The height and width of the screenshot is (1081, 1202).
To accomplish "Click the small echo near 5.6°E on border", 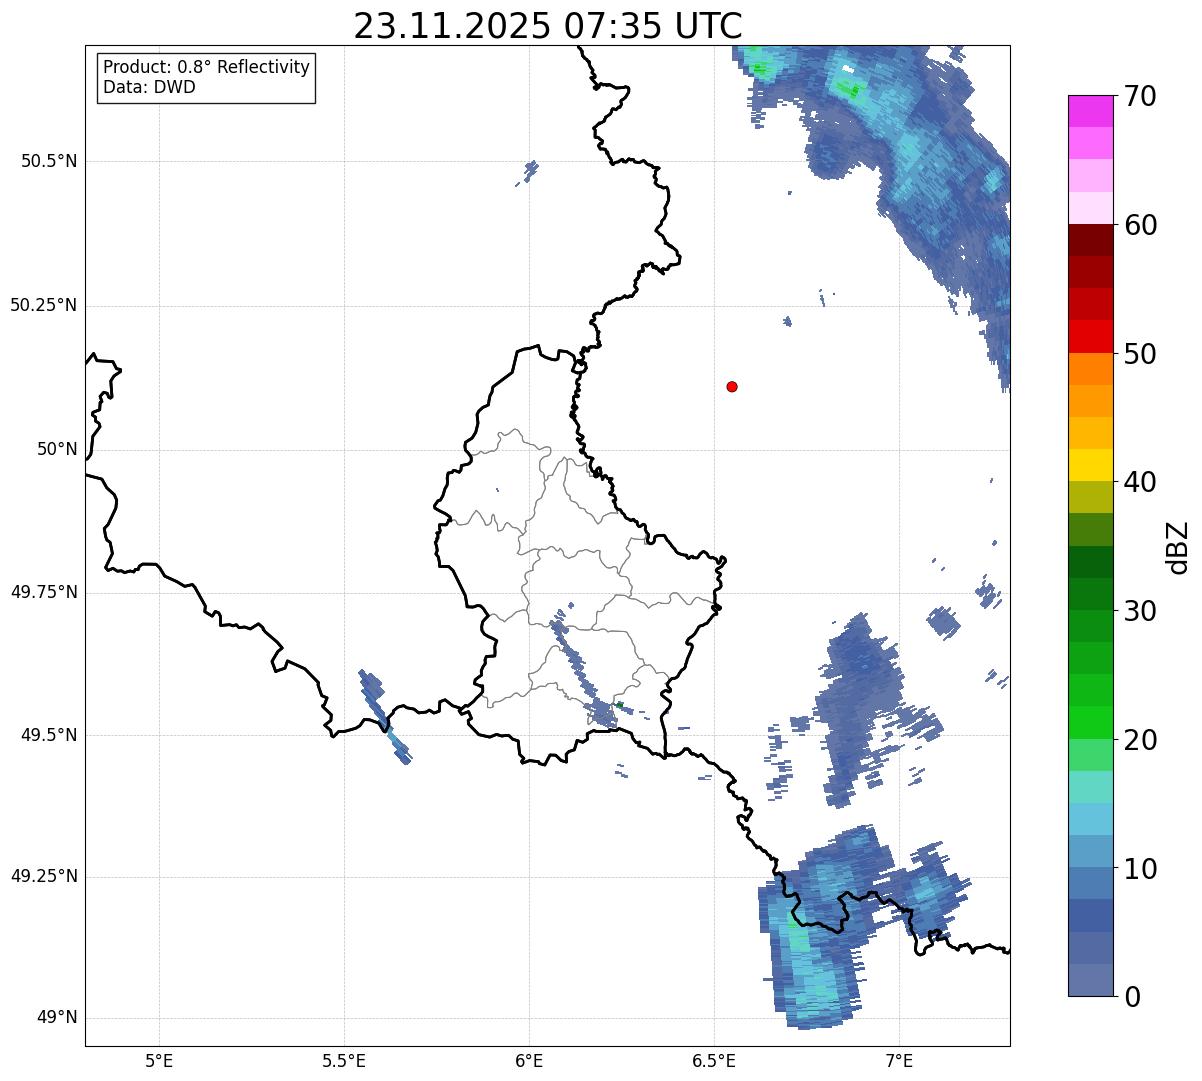I will pyautogui.click(x=384, y=716).
